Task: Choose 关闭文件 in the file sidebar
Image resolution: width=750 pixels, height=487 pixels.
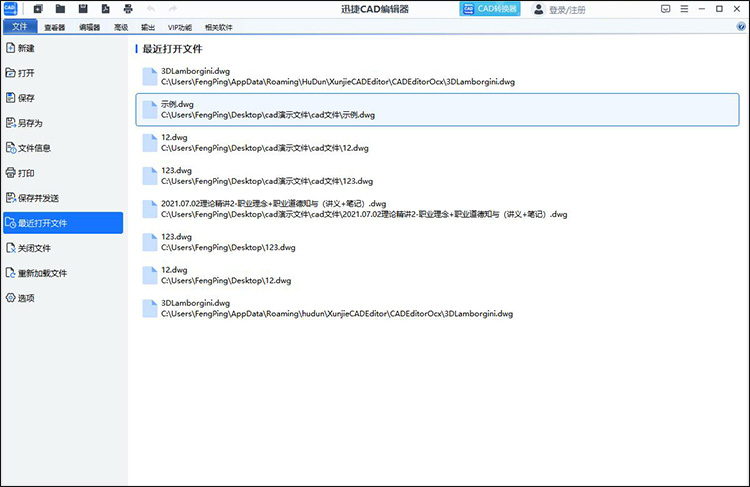Action: [x=63, y=248]
